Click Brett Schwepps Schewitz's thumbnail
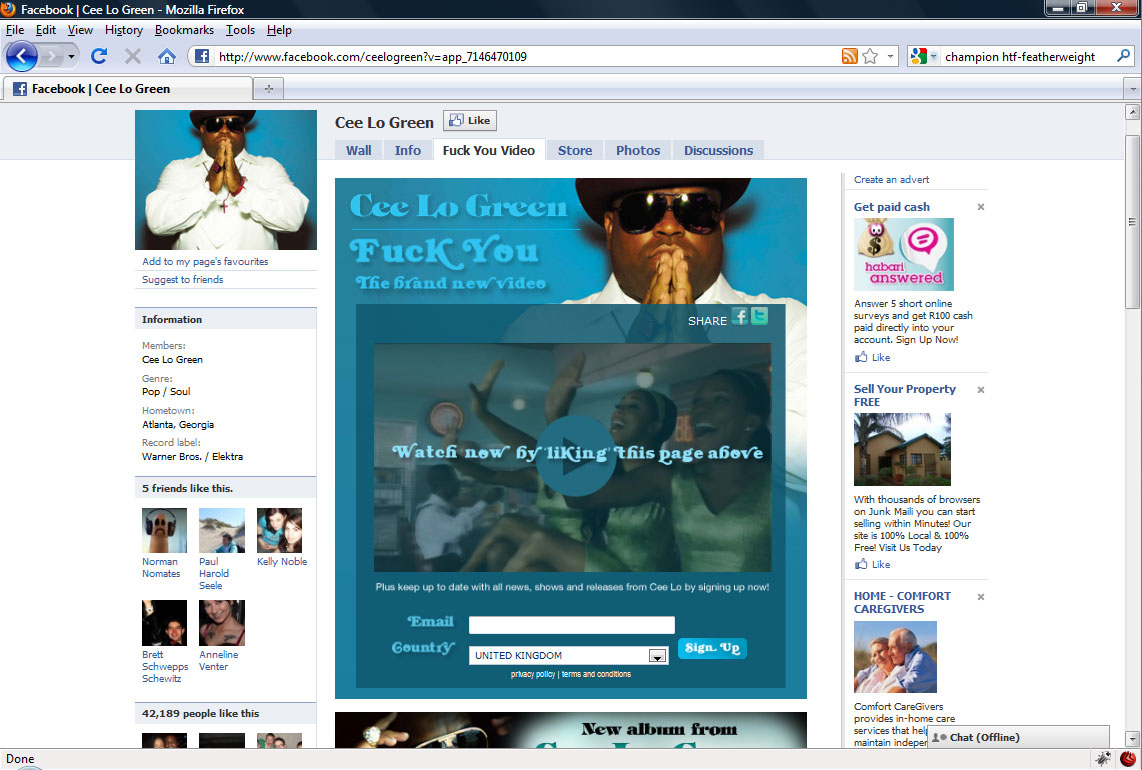1142x770 pixels. 165,623
